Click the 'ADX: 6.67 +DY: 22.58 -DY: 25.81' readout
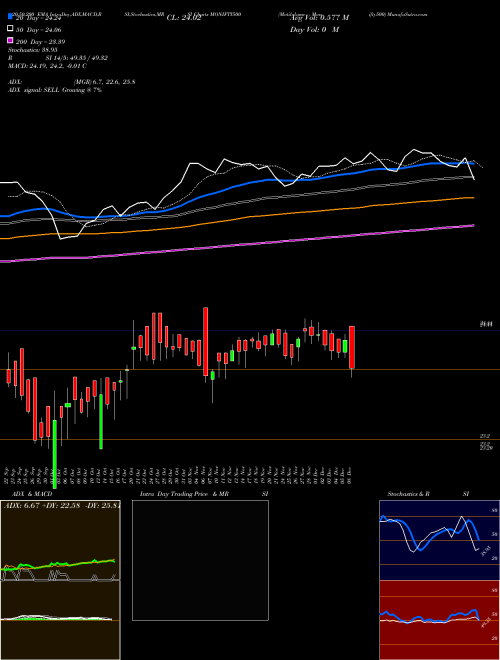 (x=62, y=505)
